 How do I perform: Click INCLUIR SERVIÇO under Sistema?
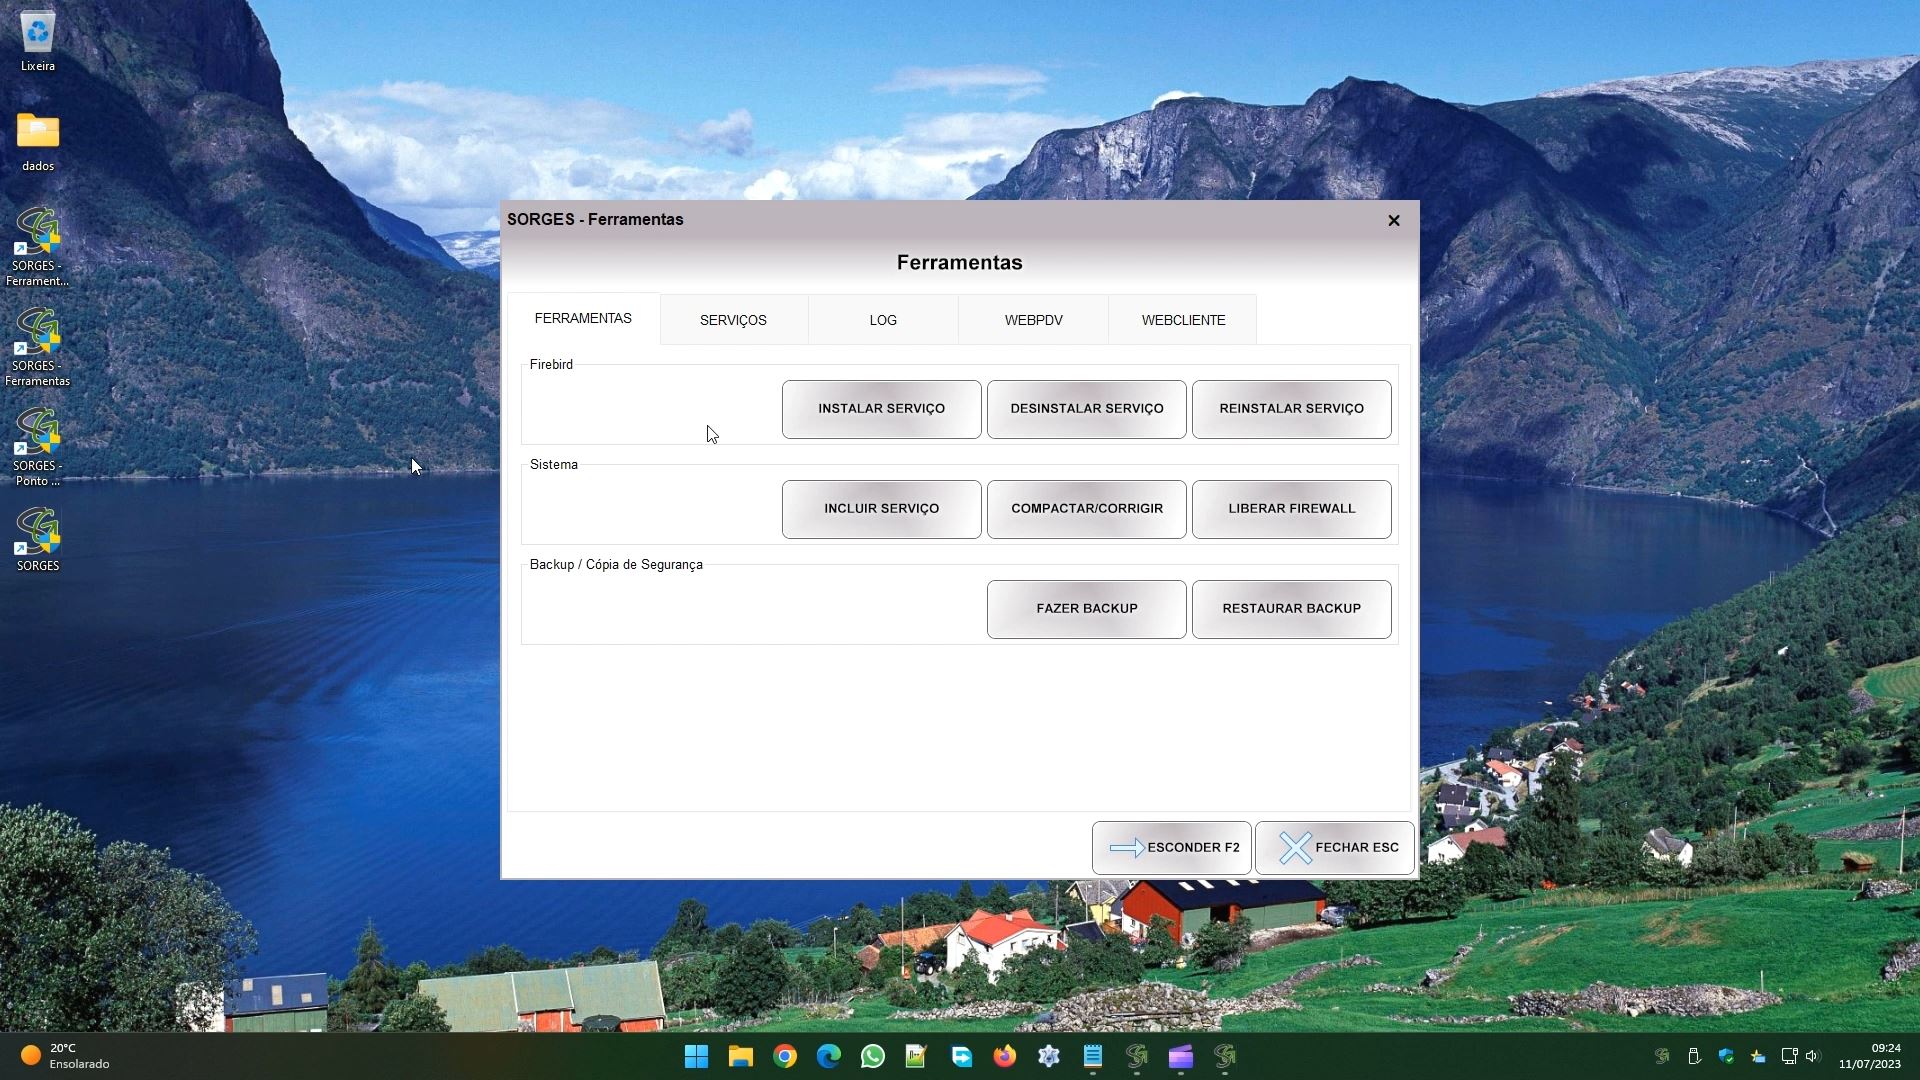(881, 508)
